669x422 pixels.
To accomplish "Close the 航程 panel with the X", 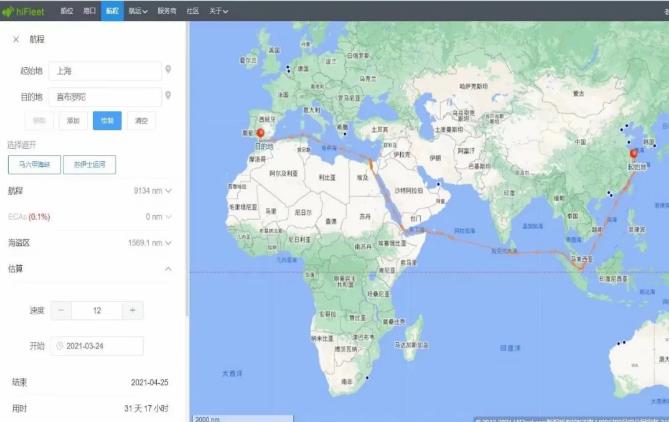I will tap(16, 39).
